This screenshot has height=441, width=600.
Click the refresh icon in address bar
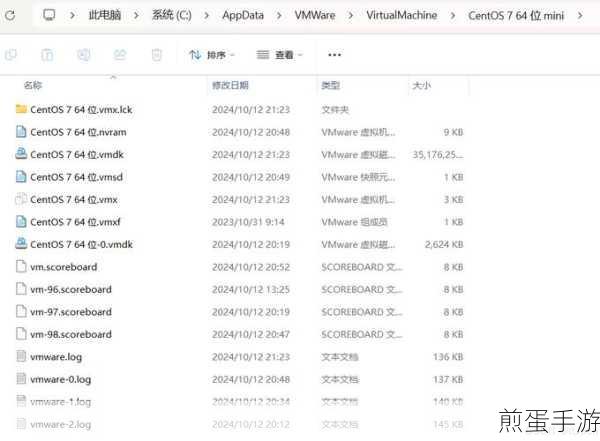[x=10, y=15]
